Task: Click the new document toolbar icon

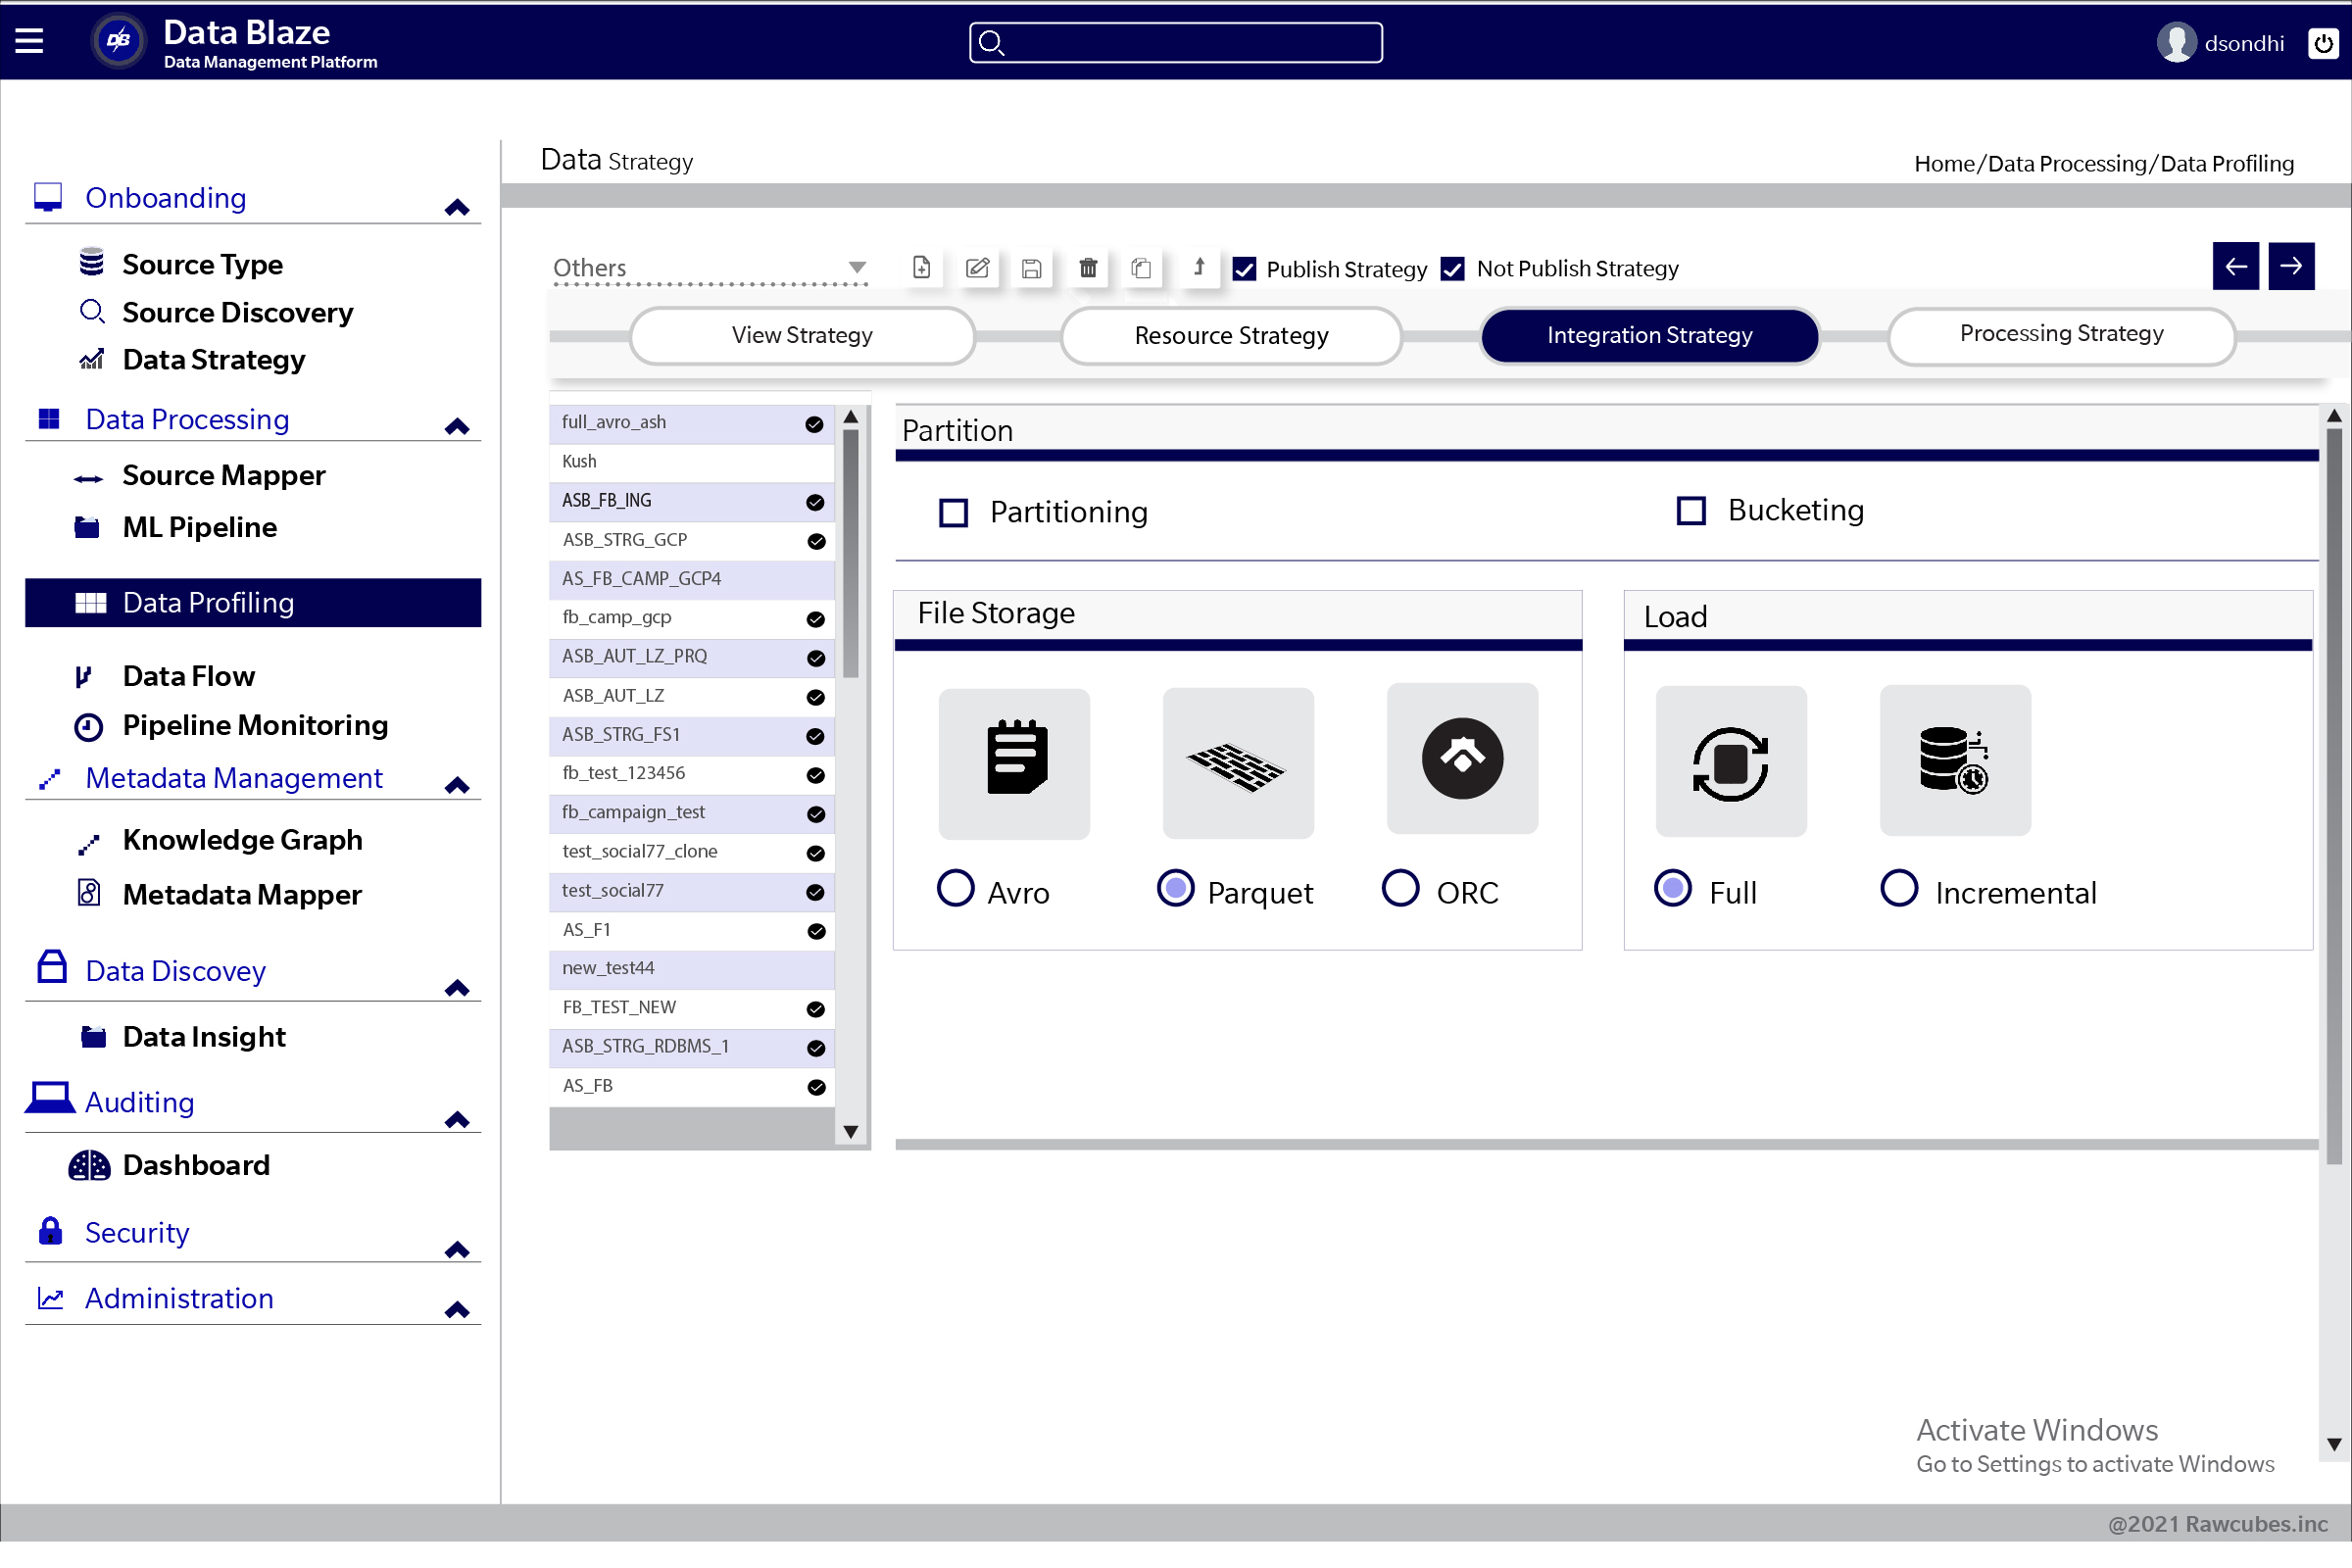Action: 922,268
